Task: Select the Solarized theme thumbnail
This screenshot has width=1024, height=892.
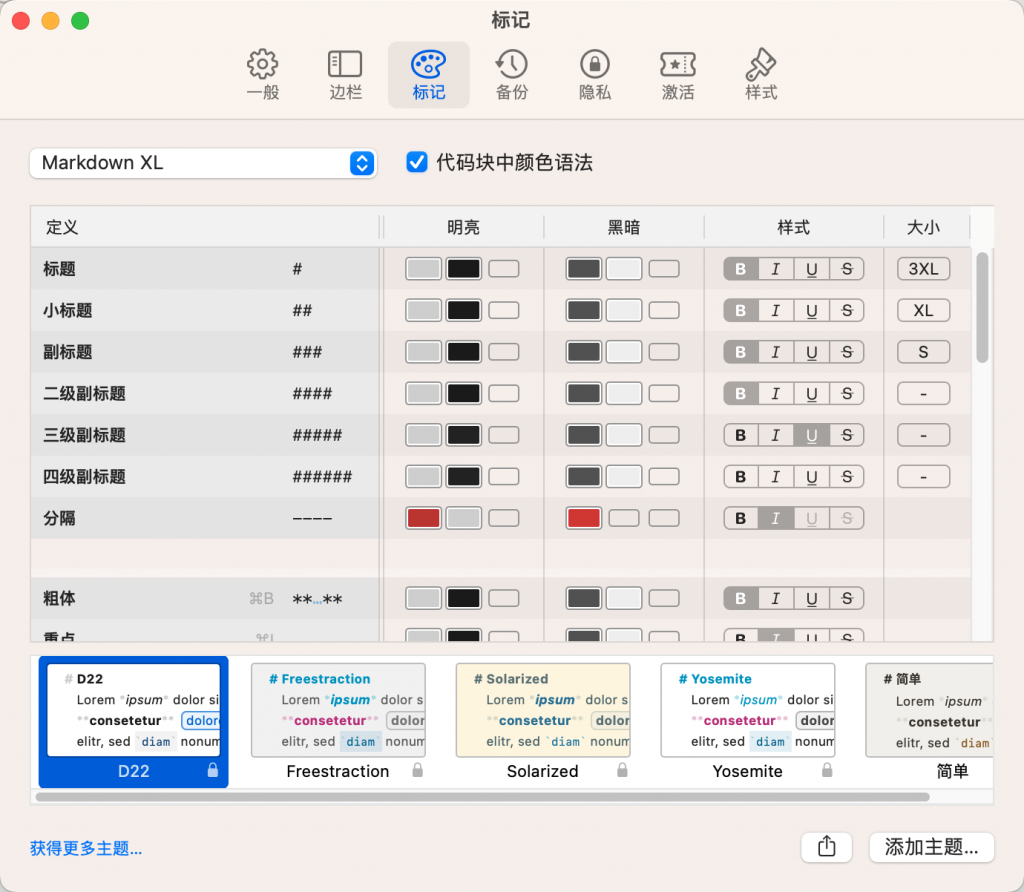Action: [542, 710]
